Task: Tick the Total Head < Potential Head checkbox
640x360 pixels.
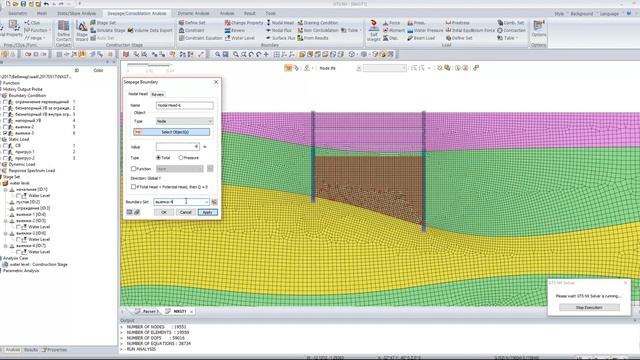Action: [x=133, y=187]
